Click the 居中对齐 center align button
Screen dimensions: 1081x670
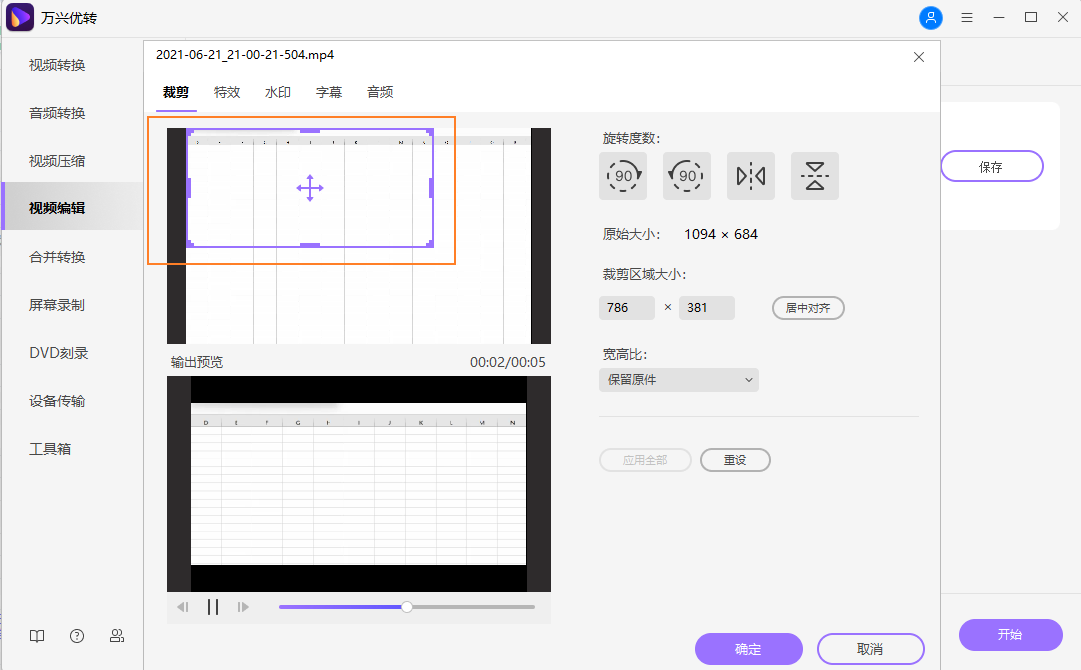coord(808,308)
